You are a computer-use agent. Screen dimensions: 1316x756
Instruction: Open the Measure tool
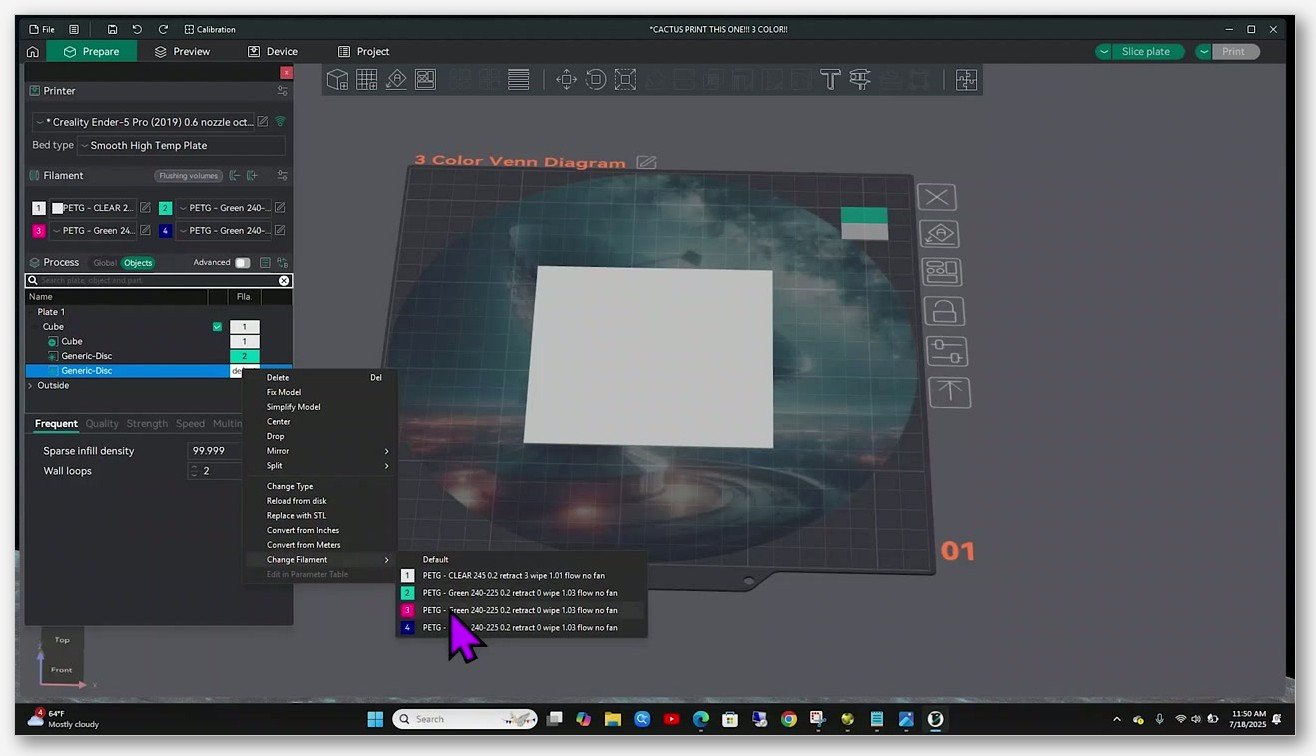(859, 79)
